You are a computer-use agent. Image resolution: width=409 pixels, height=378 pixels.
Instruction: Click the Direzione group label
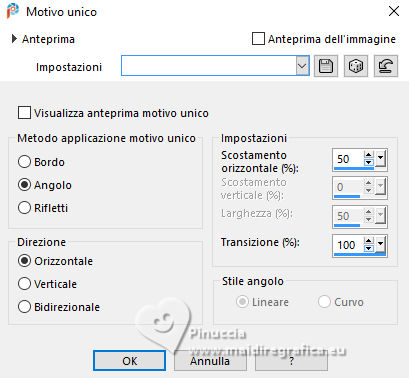coord(42,242)
